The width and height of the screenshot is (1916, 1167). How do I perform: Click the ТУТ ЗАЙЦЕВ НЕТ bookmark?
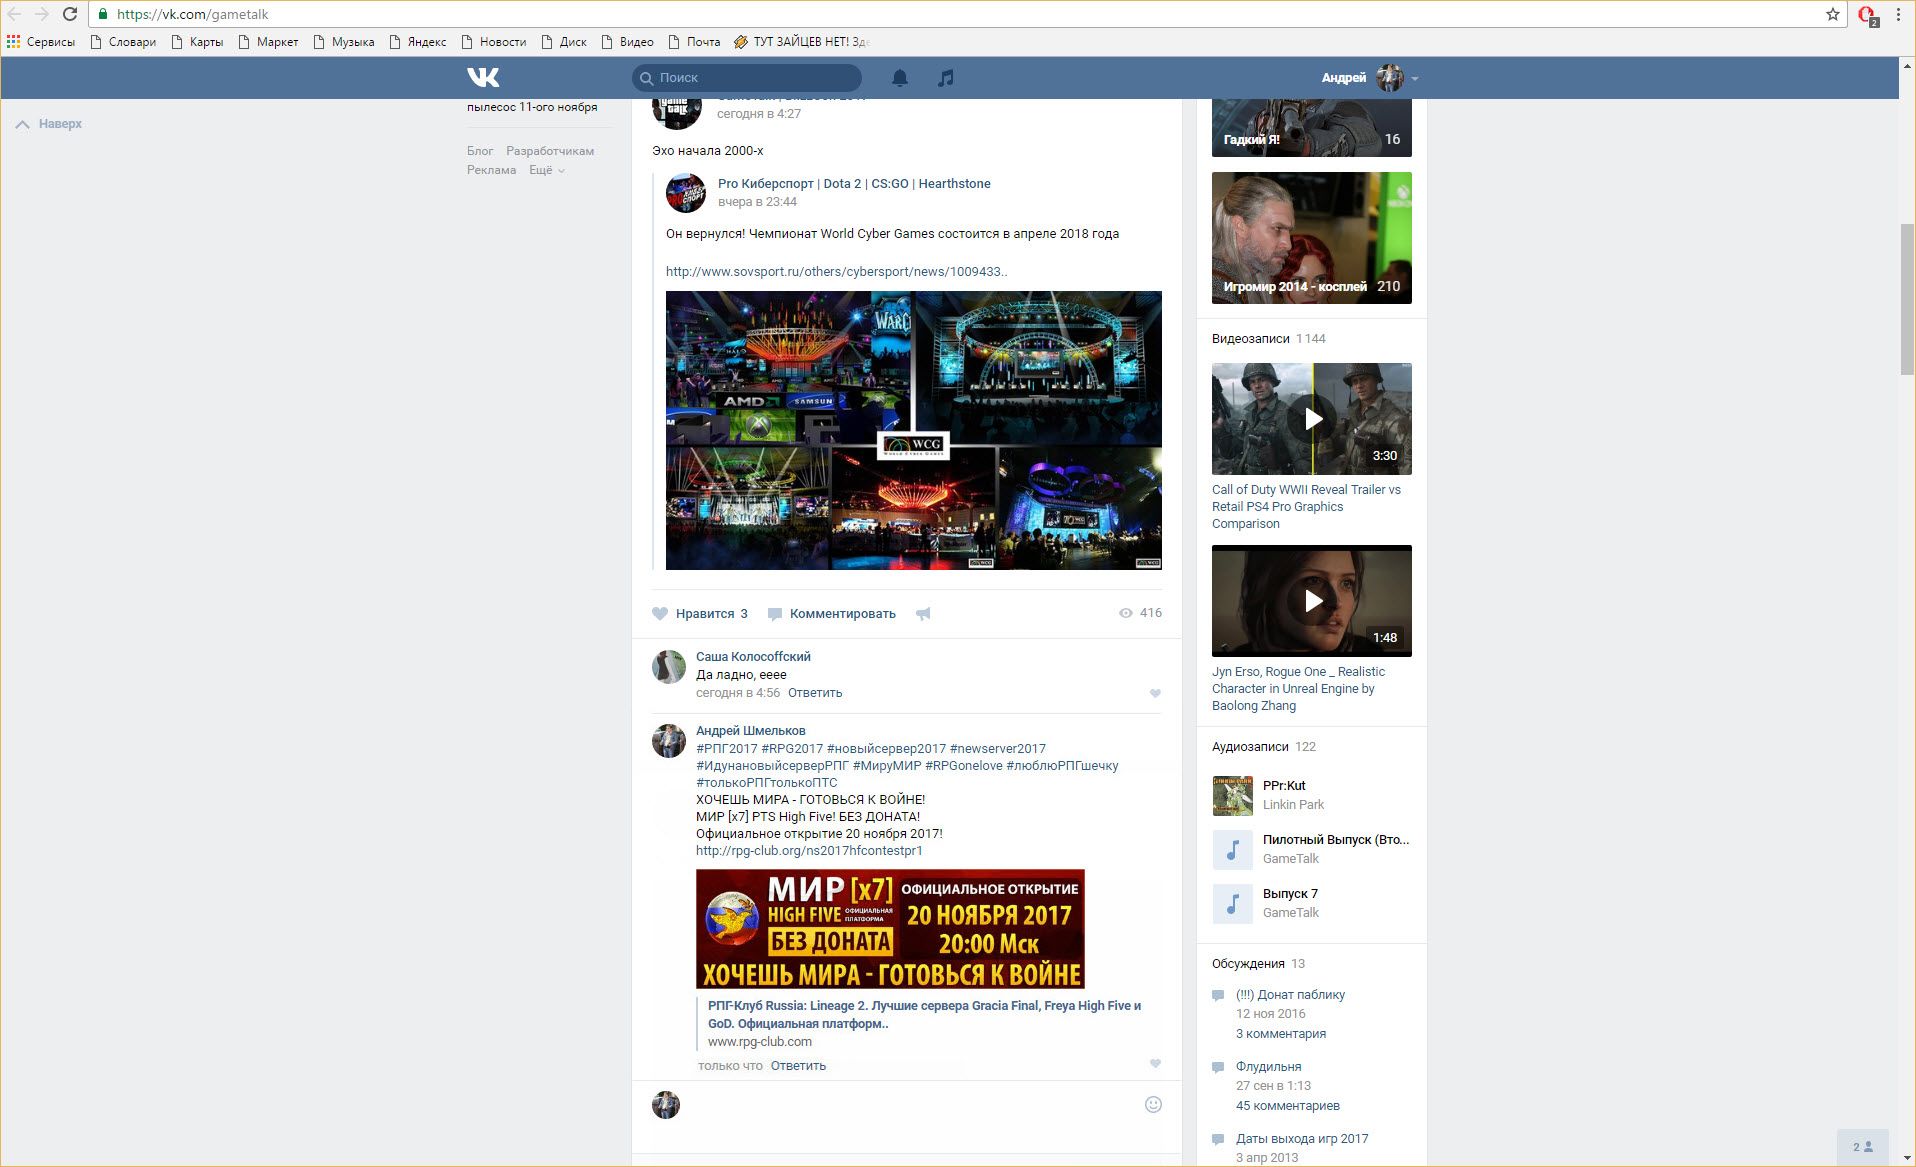802,42
